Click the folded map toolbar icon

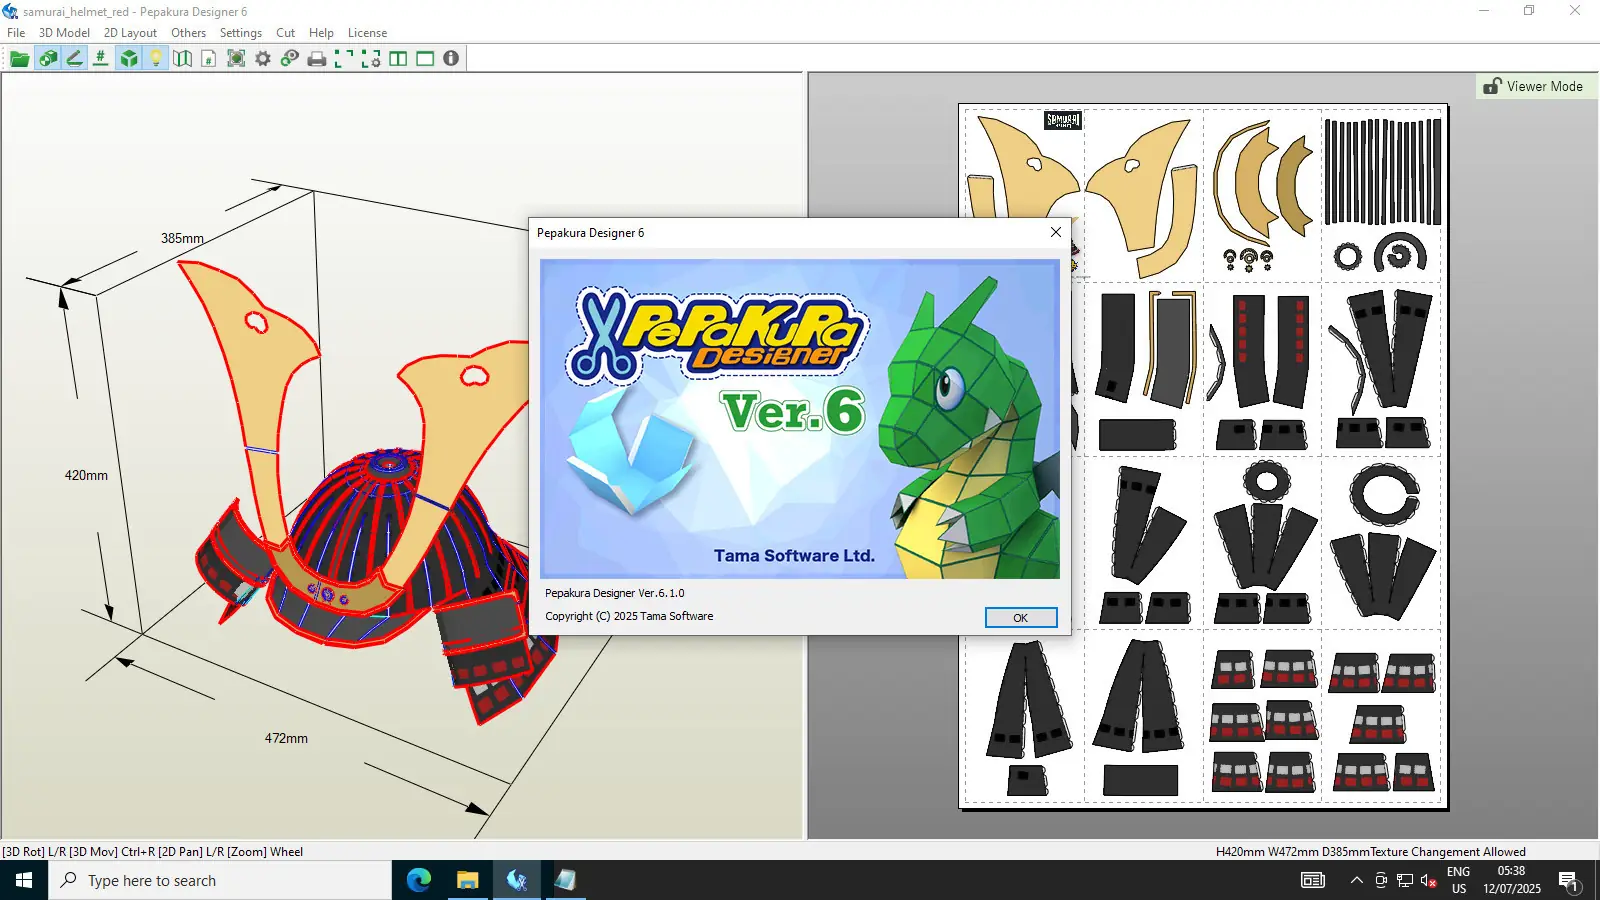point(182,59)
